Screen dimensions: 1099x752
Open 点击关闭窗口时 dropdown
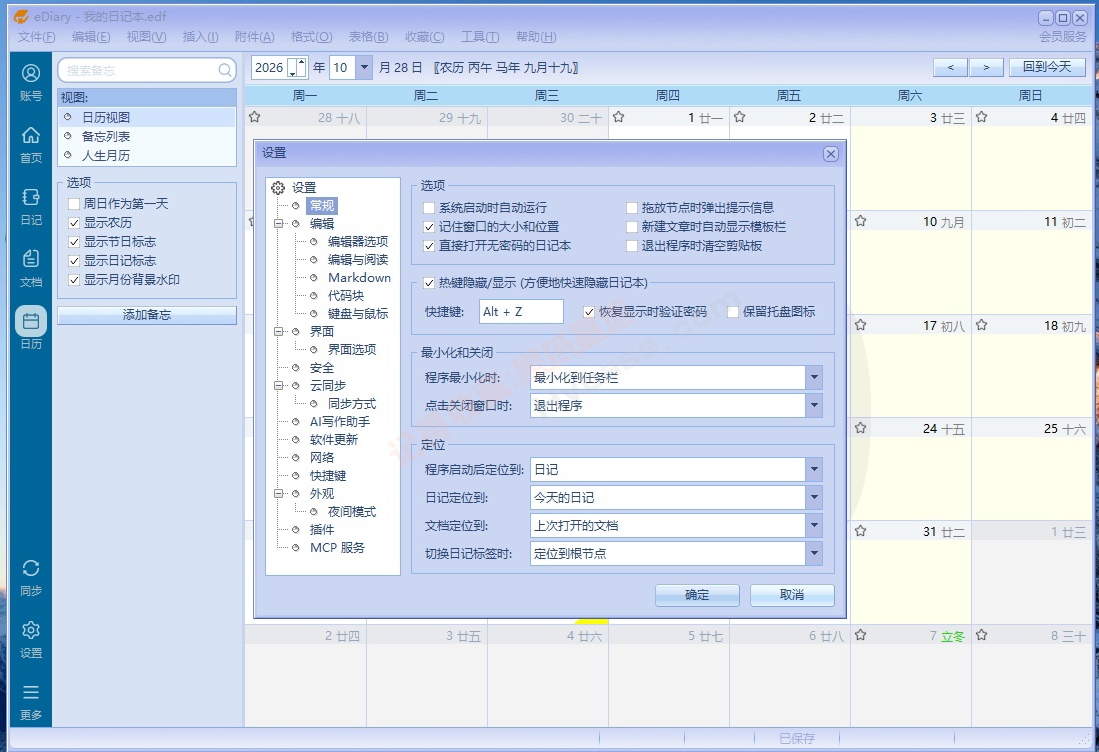pos(814,405)
